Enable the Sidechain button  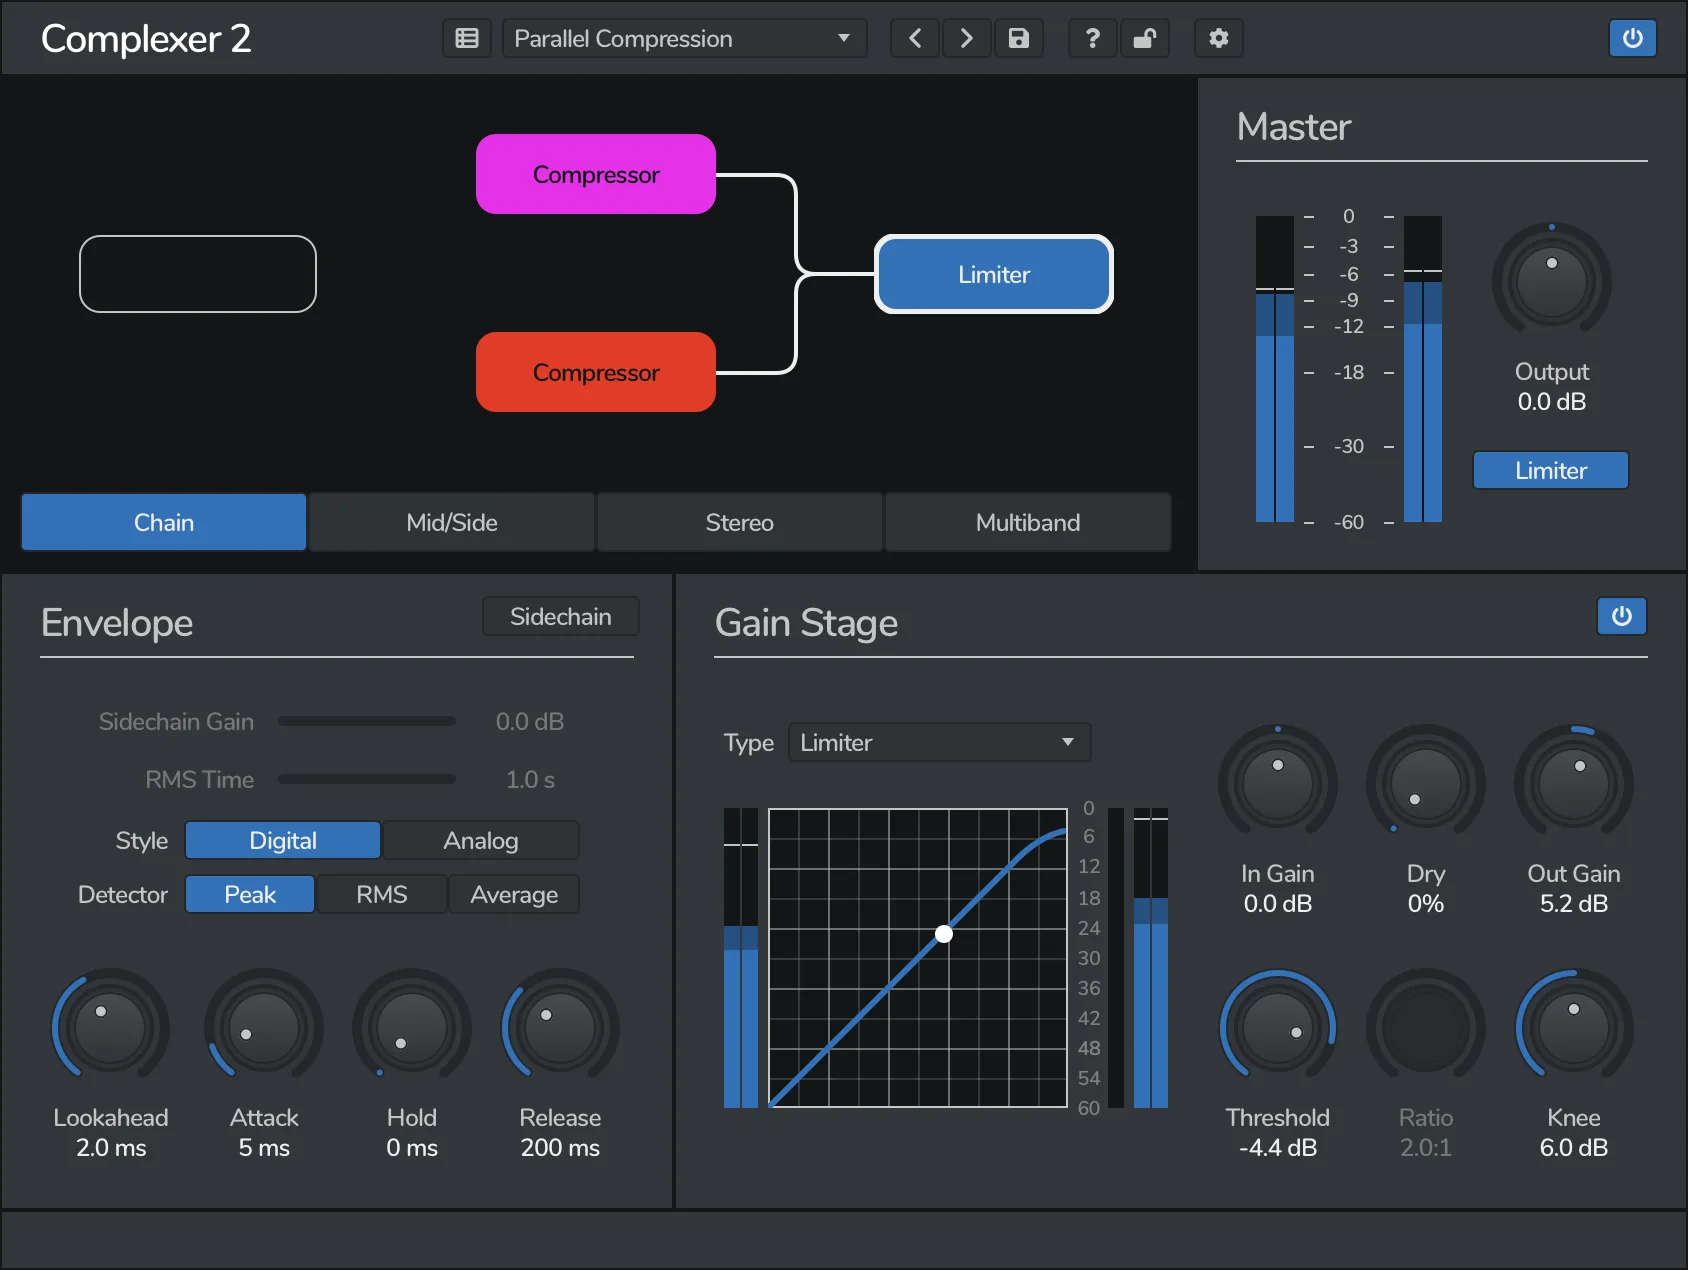(x=561, y=616)
